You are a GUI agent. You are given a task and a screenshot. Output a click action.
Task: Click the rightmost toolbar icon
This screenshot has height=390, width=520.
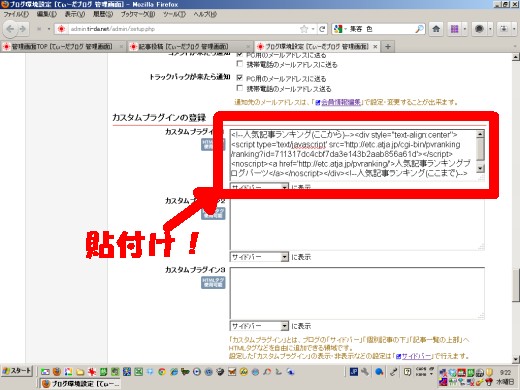504,29
